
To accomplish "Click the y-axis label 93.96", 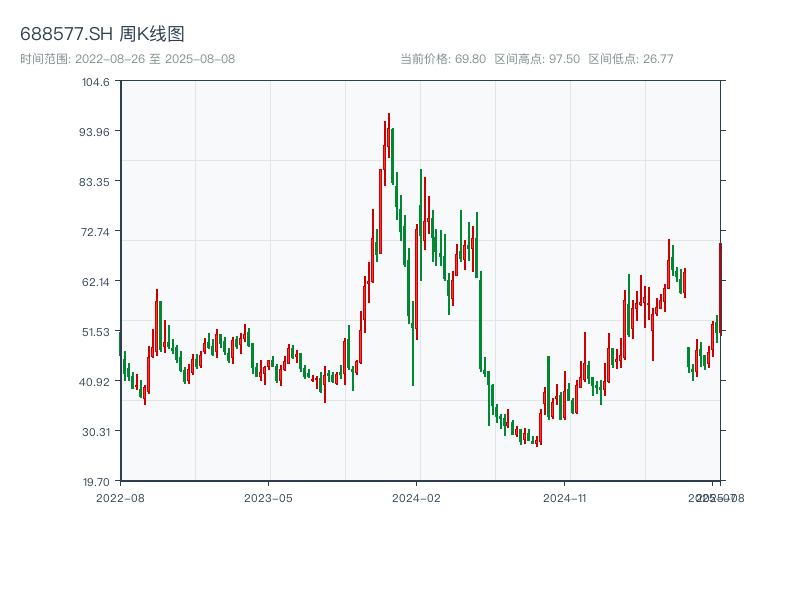I will pyautogui.click(x=94, y=132).
